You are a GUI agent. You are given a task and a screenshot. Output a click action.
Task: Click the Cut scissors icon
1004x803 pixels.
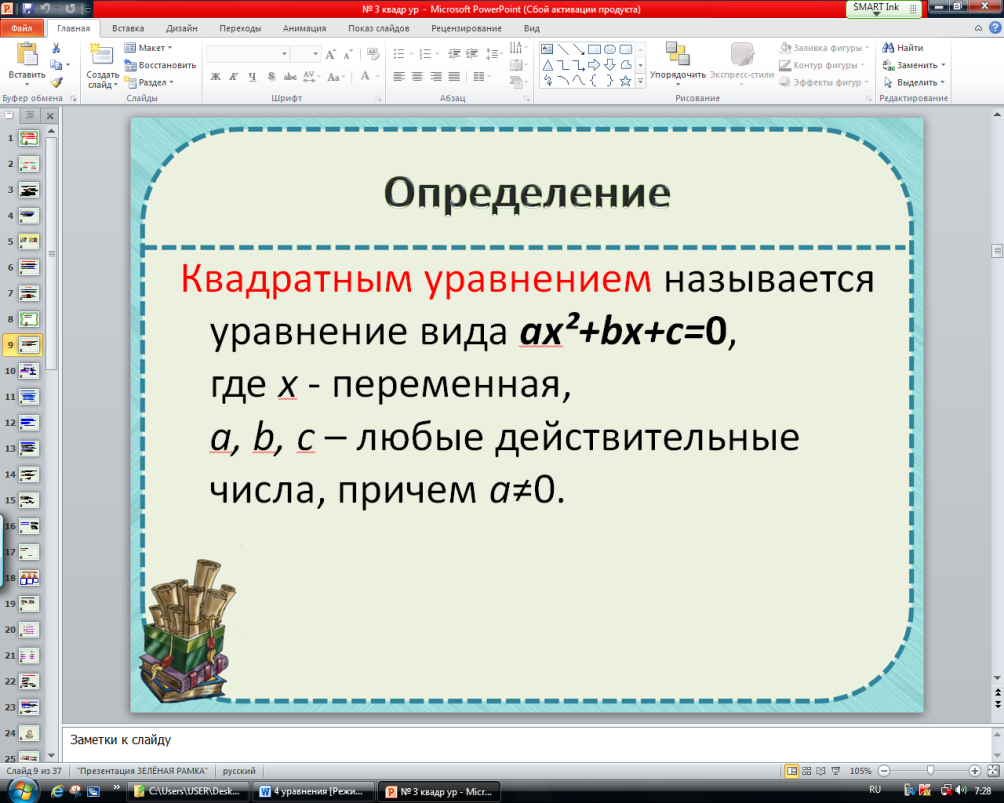(x=56, y=48)
